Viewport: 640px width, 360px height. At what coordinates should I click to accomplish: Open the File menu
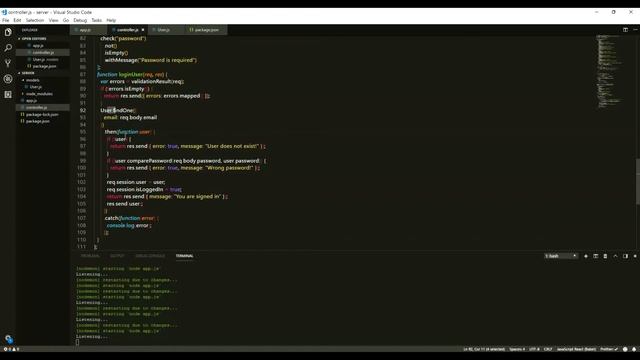6,20
